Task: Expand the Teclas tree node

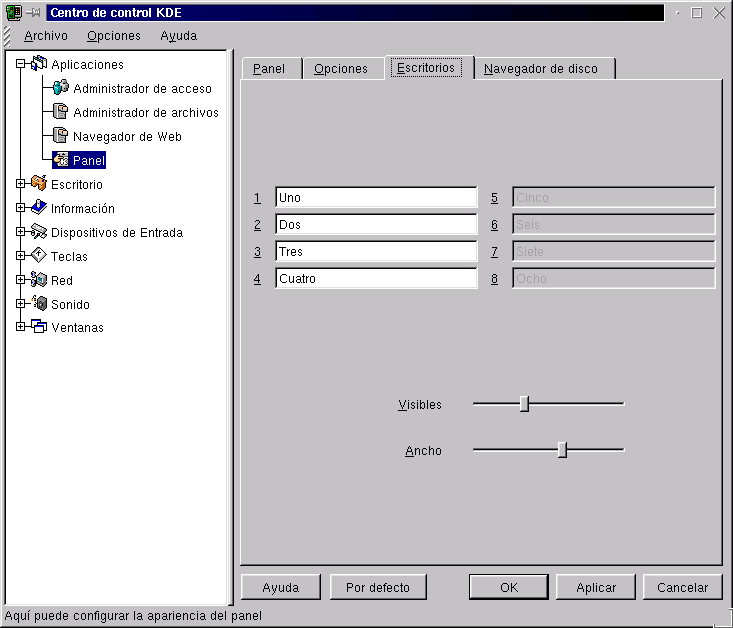Action: click(x=20, y=256)
